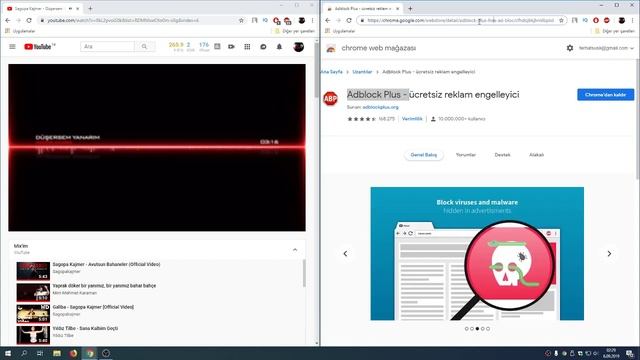
Task: Open new tab in YouTube window
Action: [90, 8]
